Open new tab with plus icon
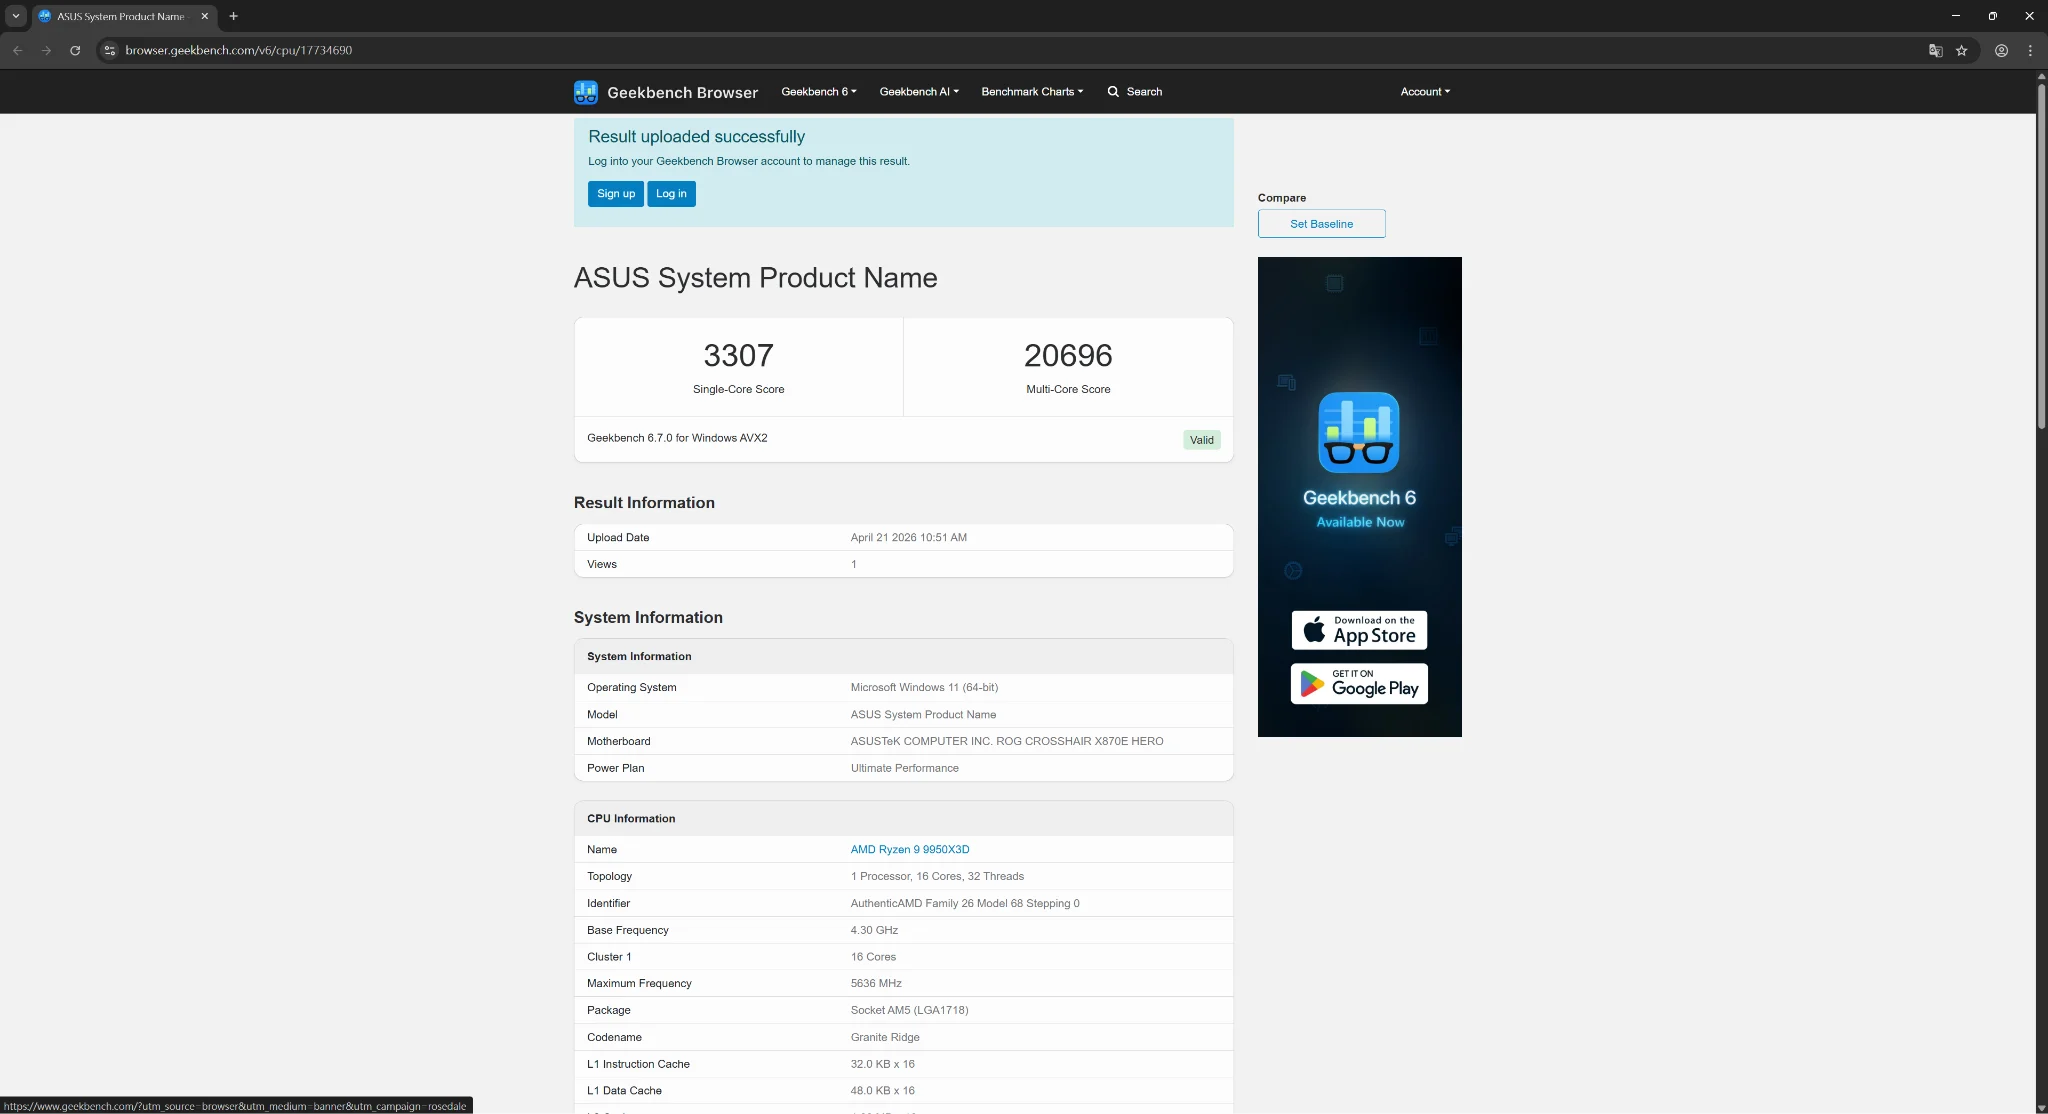 click(233, 16)
